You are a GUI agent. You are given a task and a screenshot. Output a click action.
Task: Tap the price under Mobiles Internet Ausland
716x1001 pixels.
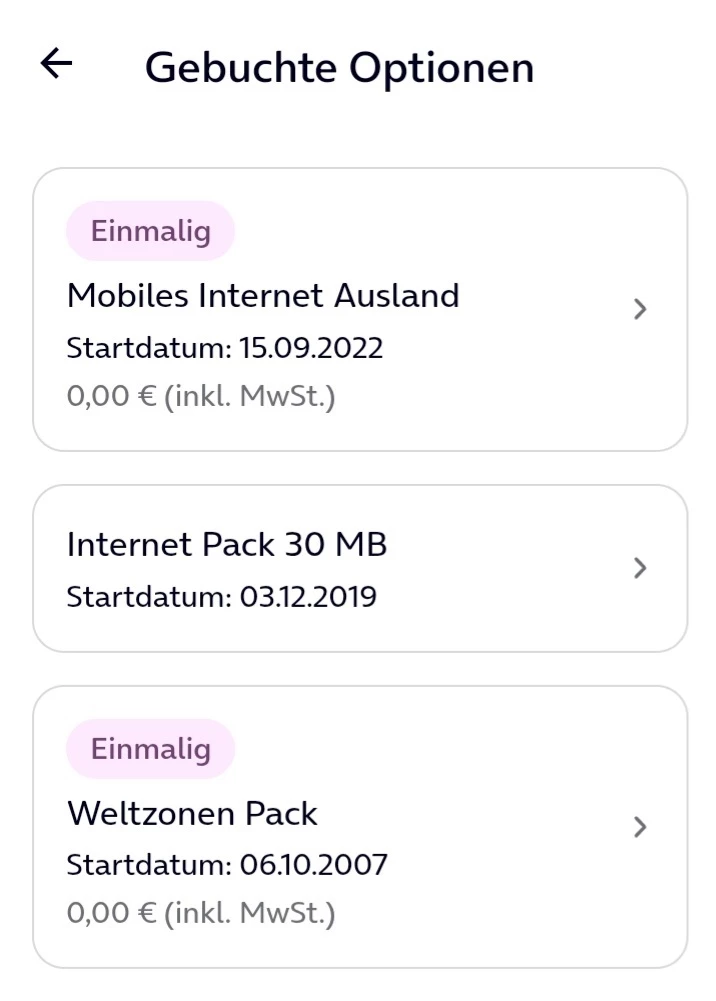[x=111, y=396]
